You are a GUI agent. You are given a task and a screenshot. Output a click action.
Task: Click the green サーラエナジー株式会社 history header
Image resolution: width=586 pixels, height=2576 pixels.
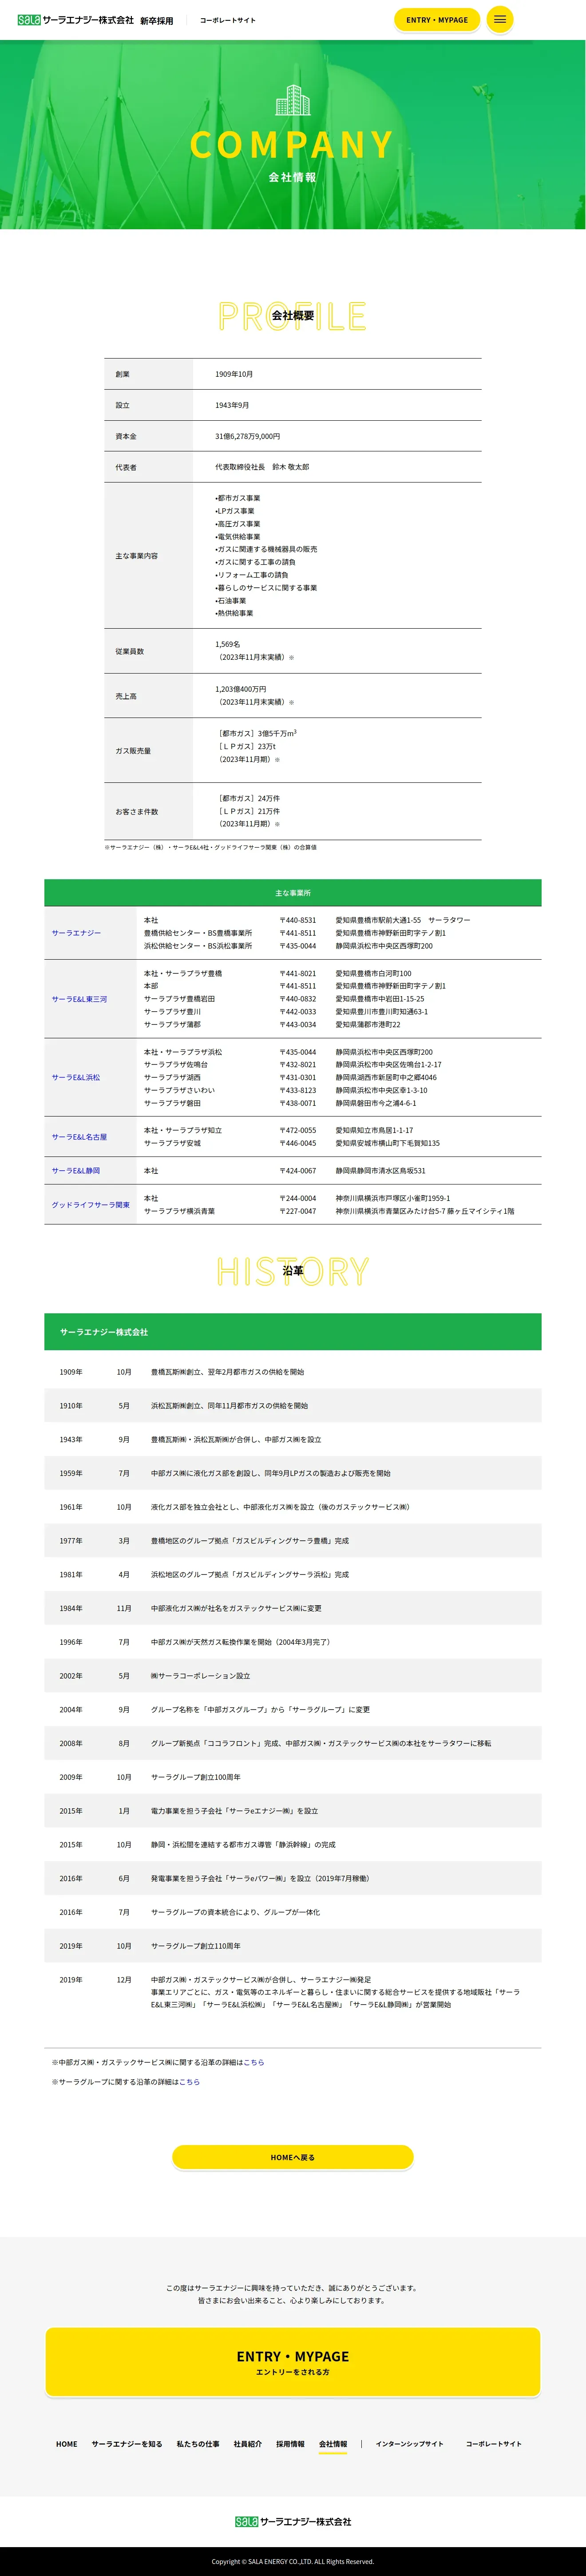coord(293,1332)
